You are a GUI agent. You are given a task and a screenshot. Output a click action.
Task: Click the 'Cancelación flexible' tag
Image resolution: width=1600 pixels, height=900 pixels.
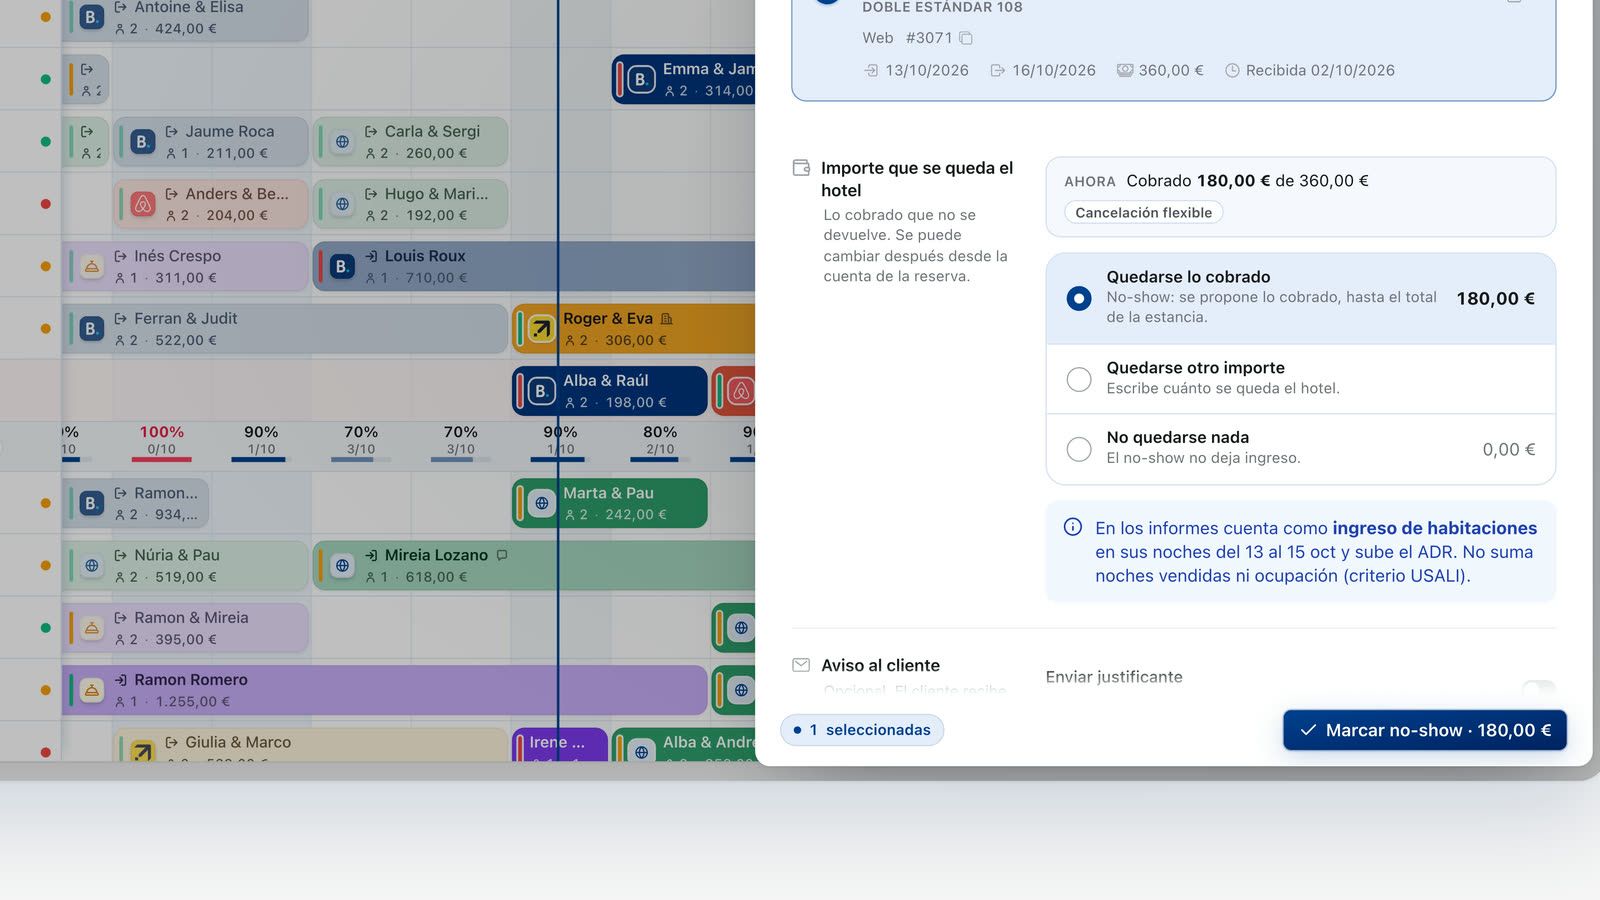click(x=1143, y=212)
